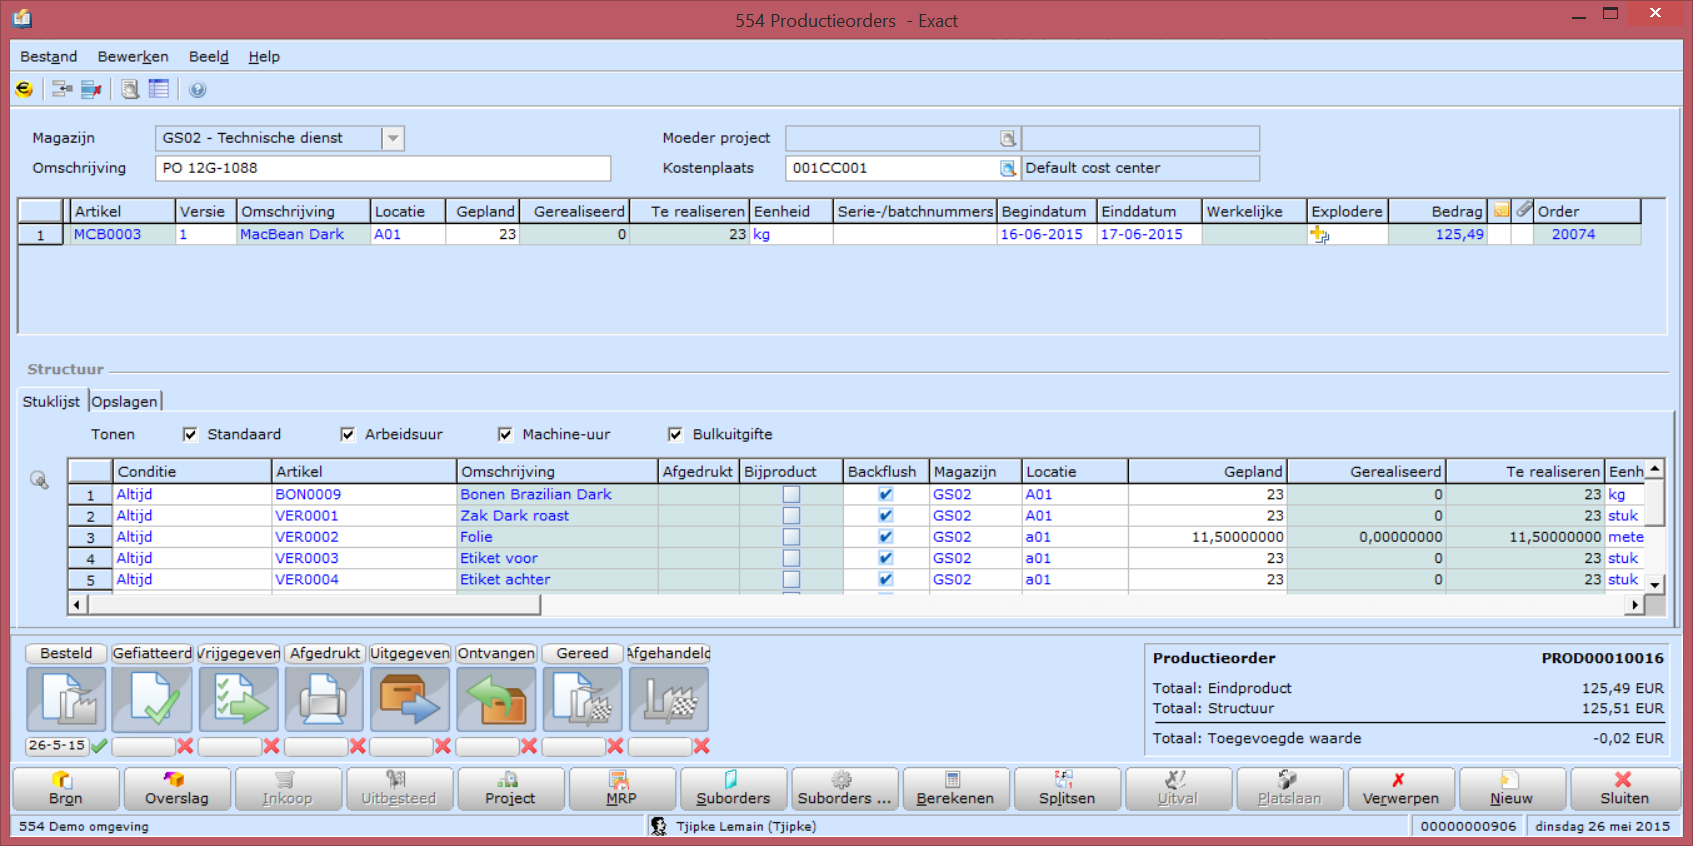Toggle Bijproduct checkbox for BON0009 row
Viewport: 1693px width, 846px height.
(x=791, y=494)
